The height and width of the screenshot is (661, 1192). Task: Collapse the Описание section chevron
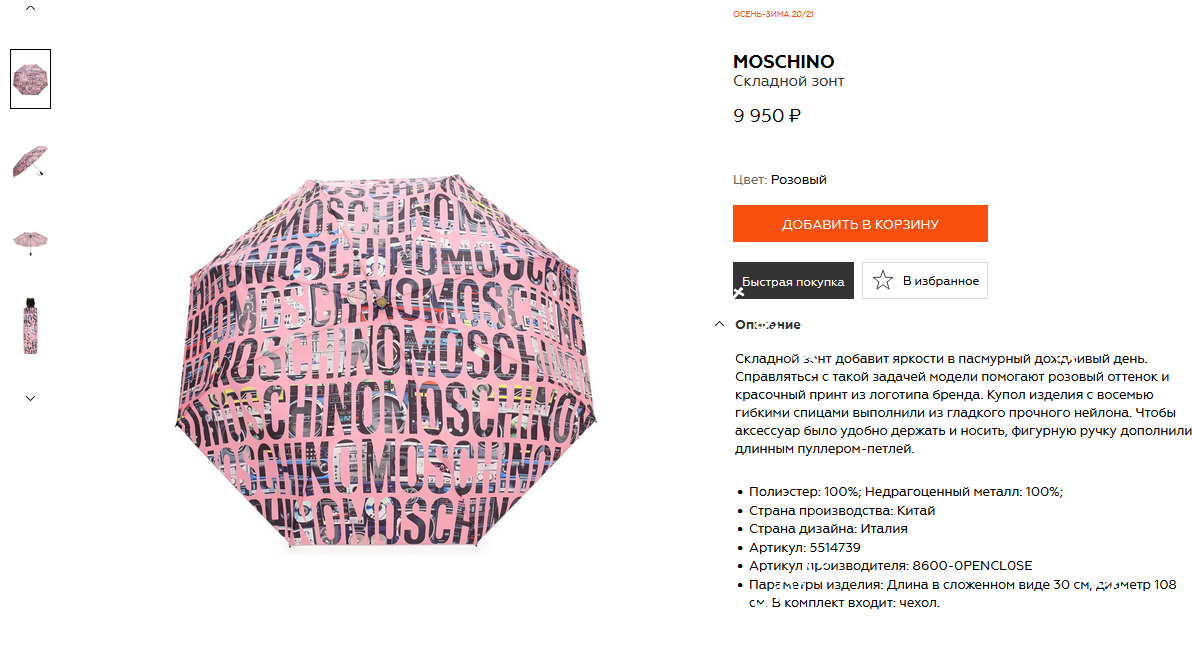tap(719, 324)
